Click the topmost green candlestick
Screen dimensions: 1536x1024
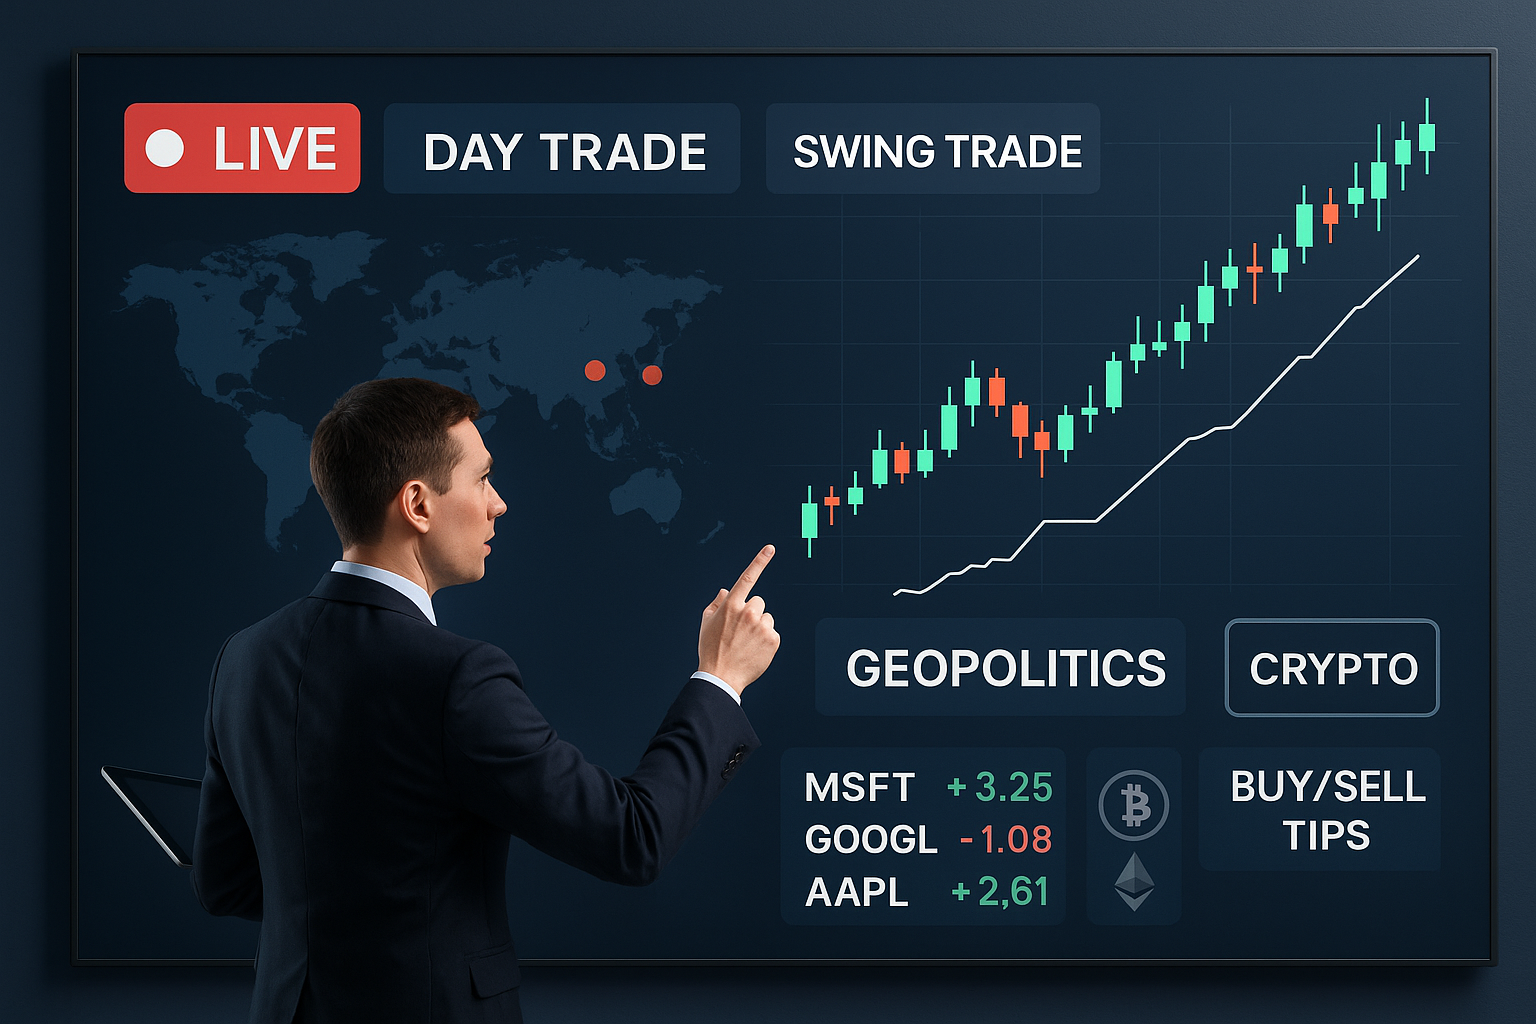point(1427,136)
